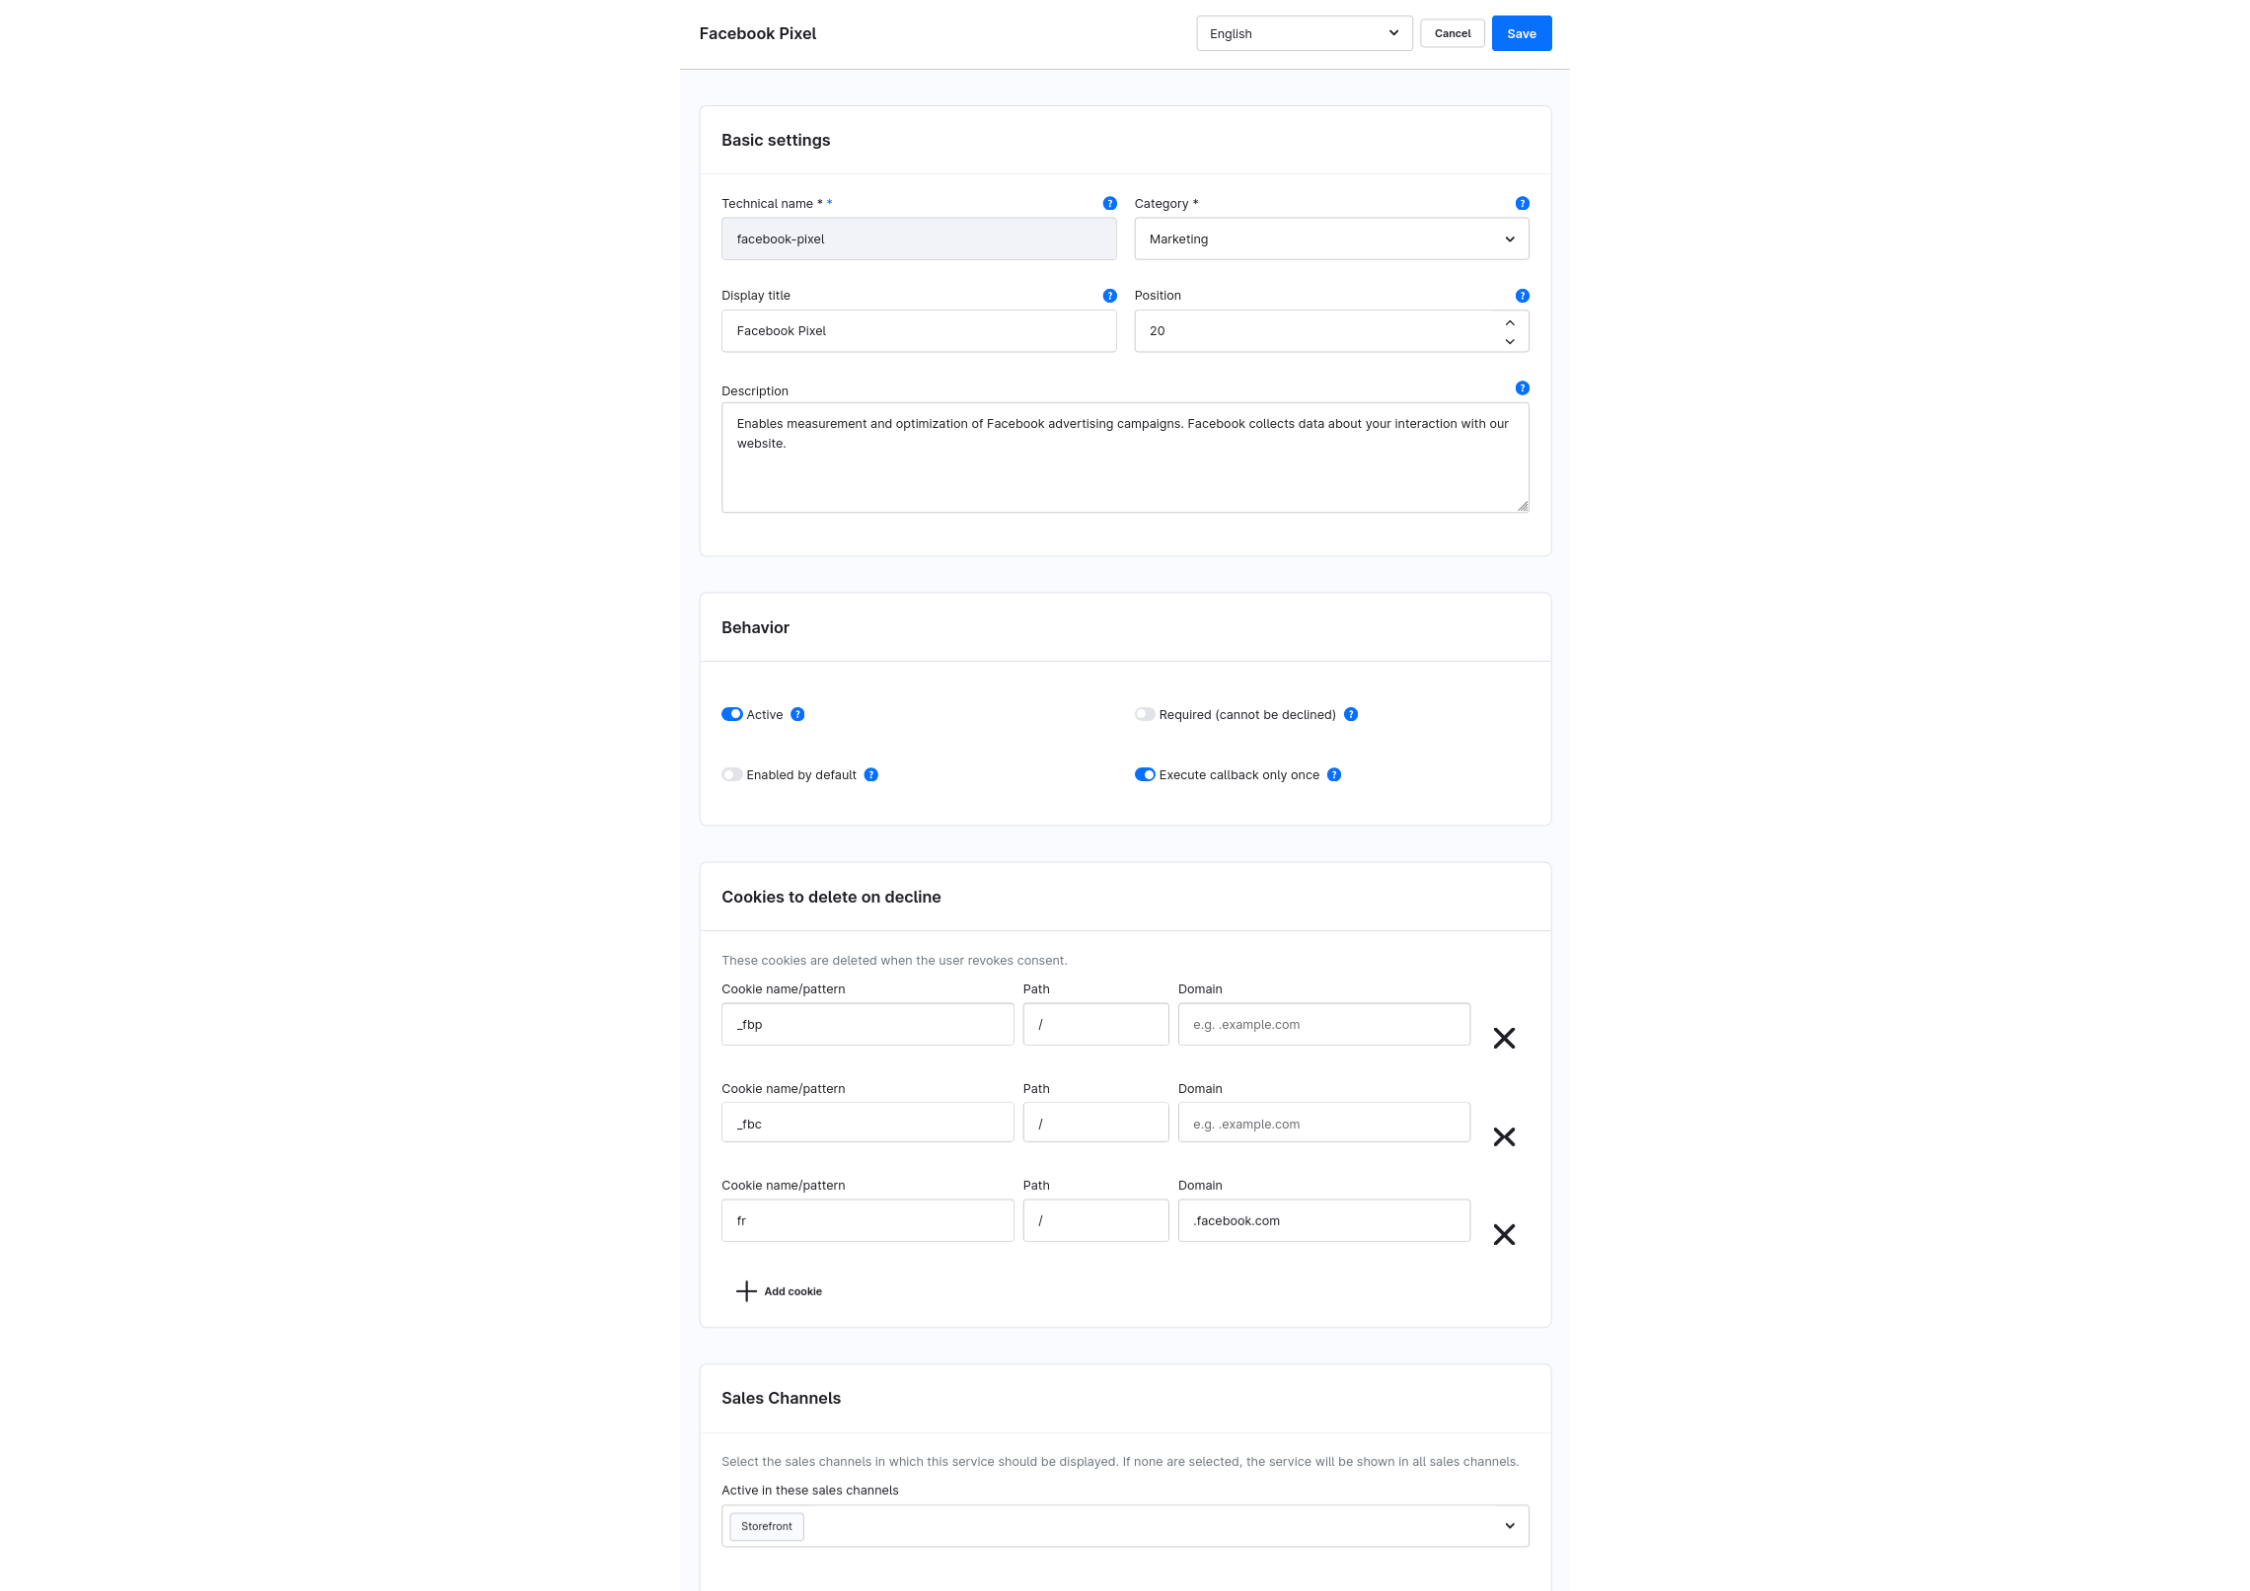Remove the _fbc cookie row

(x=1503, y=1137)
